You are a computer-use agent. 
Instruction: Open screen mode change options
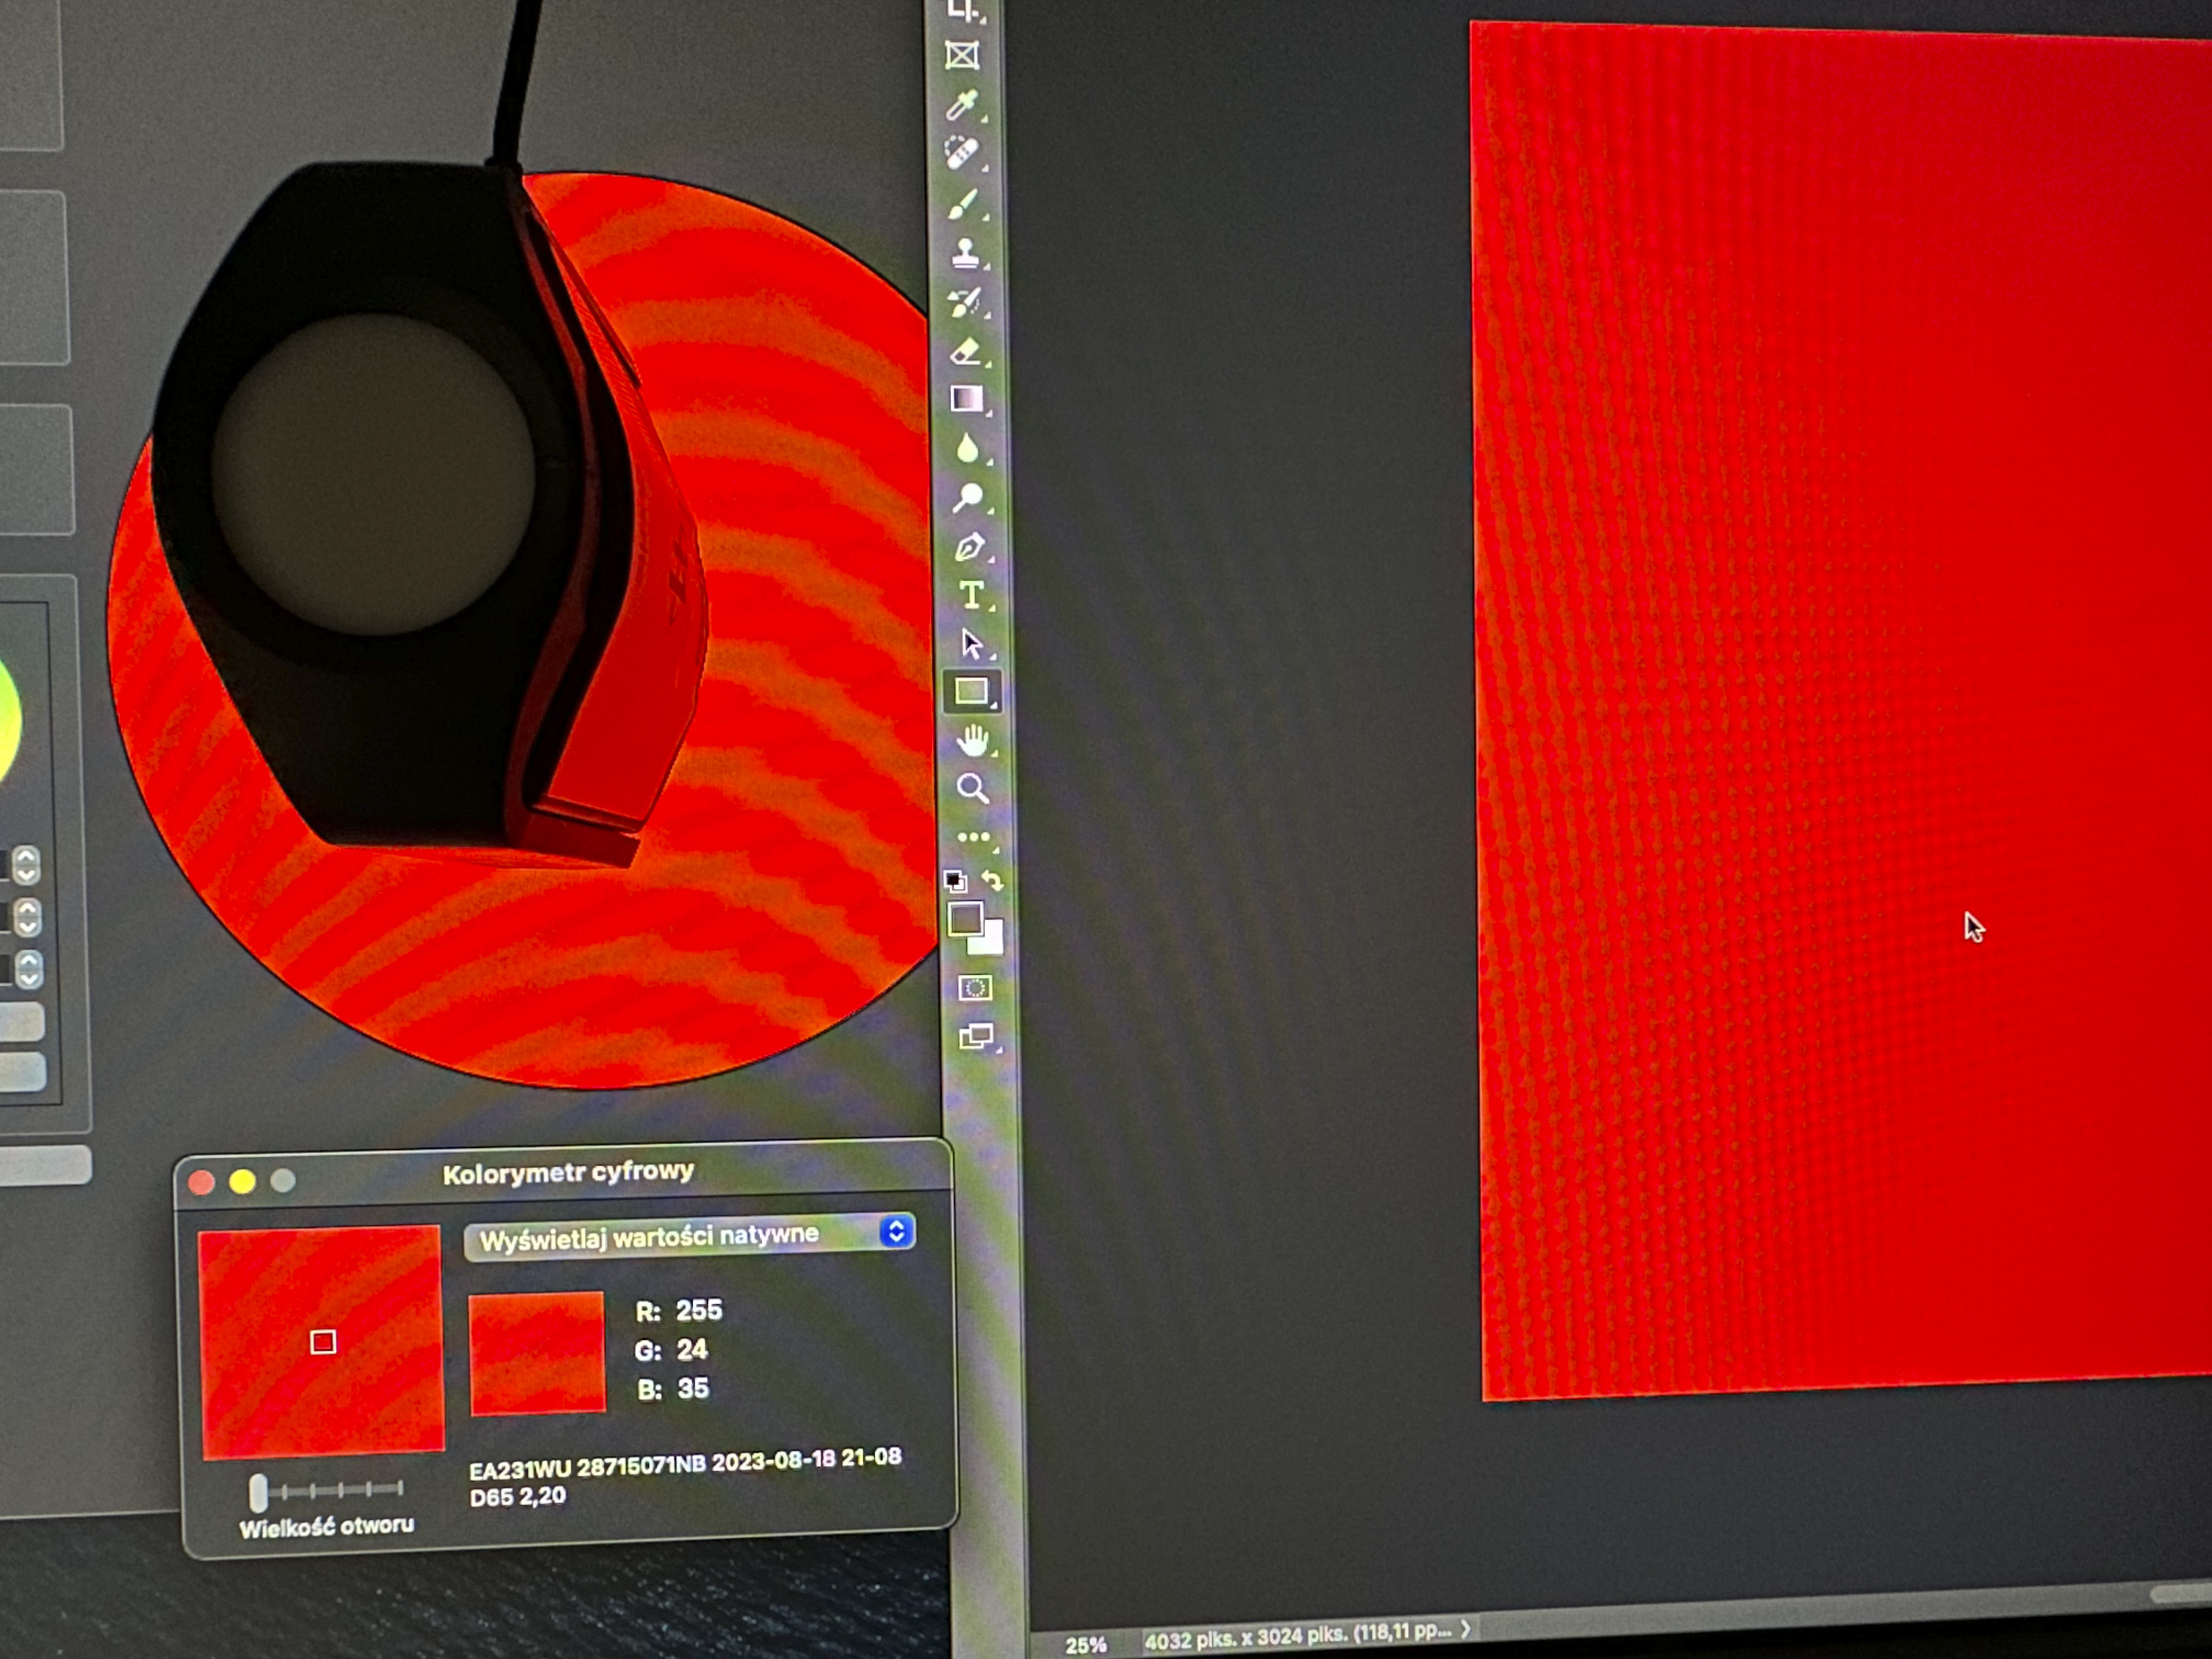click(976, 1036)
